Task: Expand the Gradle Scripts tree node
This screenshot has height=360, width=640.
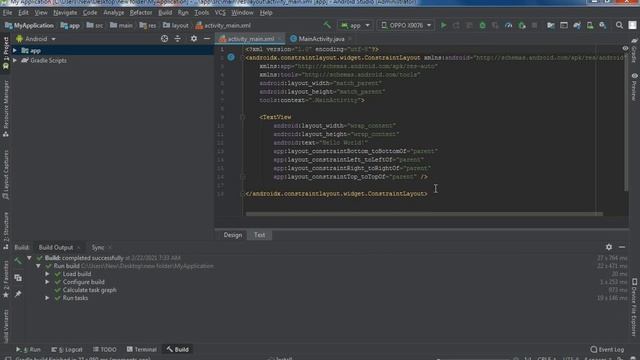Action: coord(15,60)
